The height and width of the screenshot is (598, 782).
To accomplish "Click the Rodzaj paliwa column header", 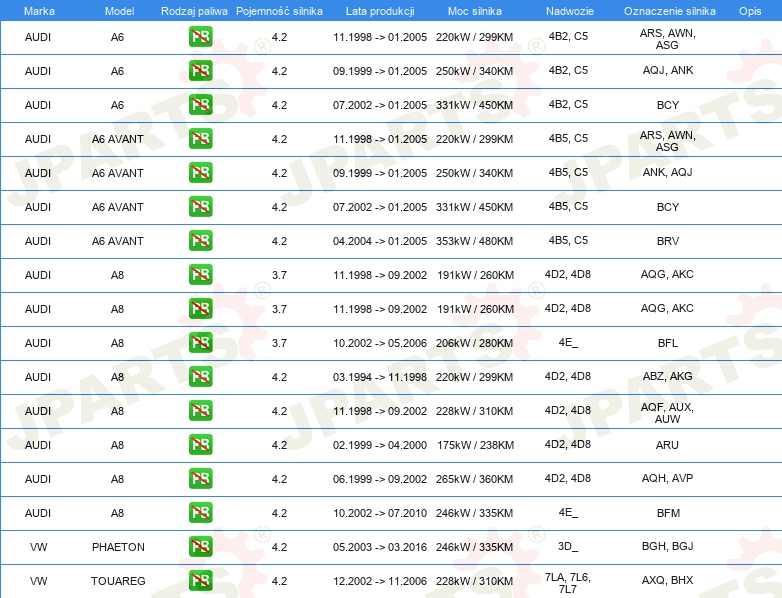I will tap(194, 11).
